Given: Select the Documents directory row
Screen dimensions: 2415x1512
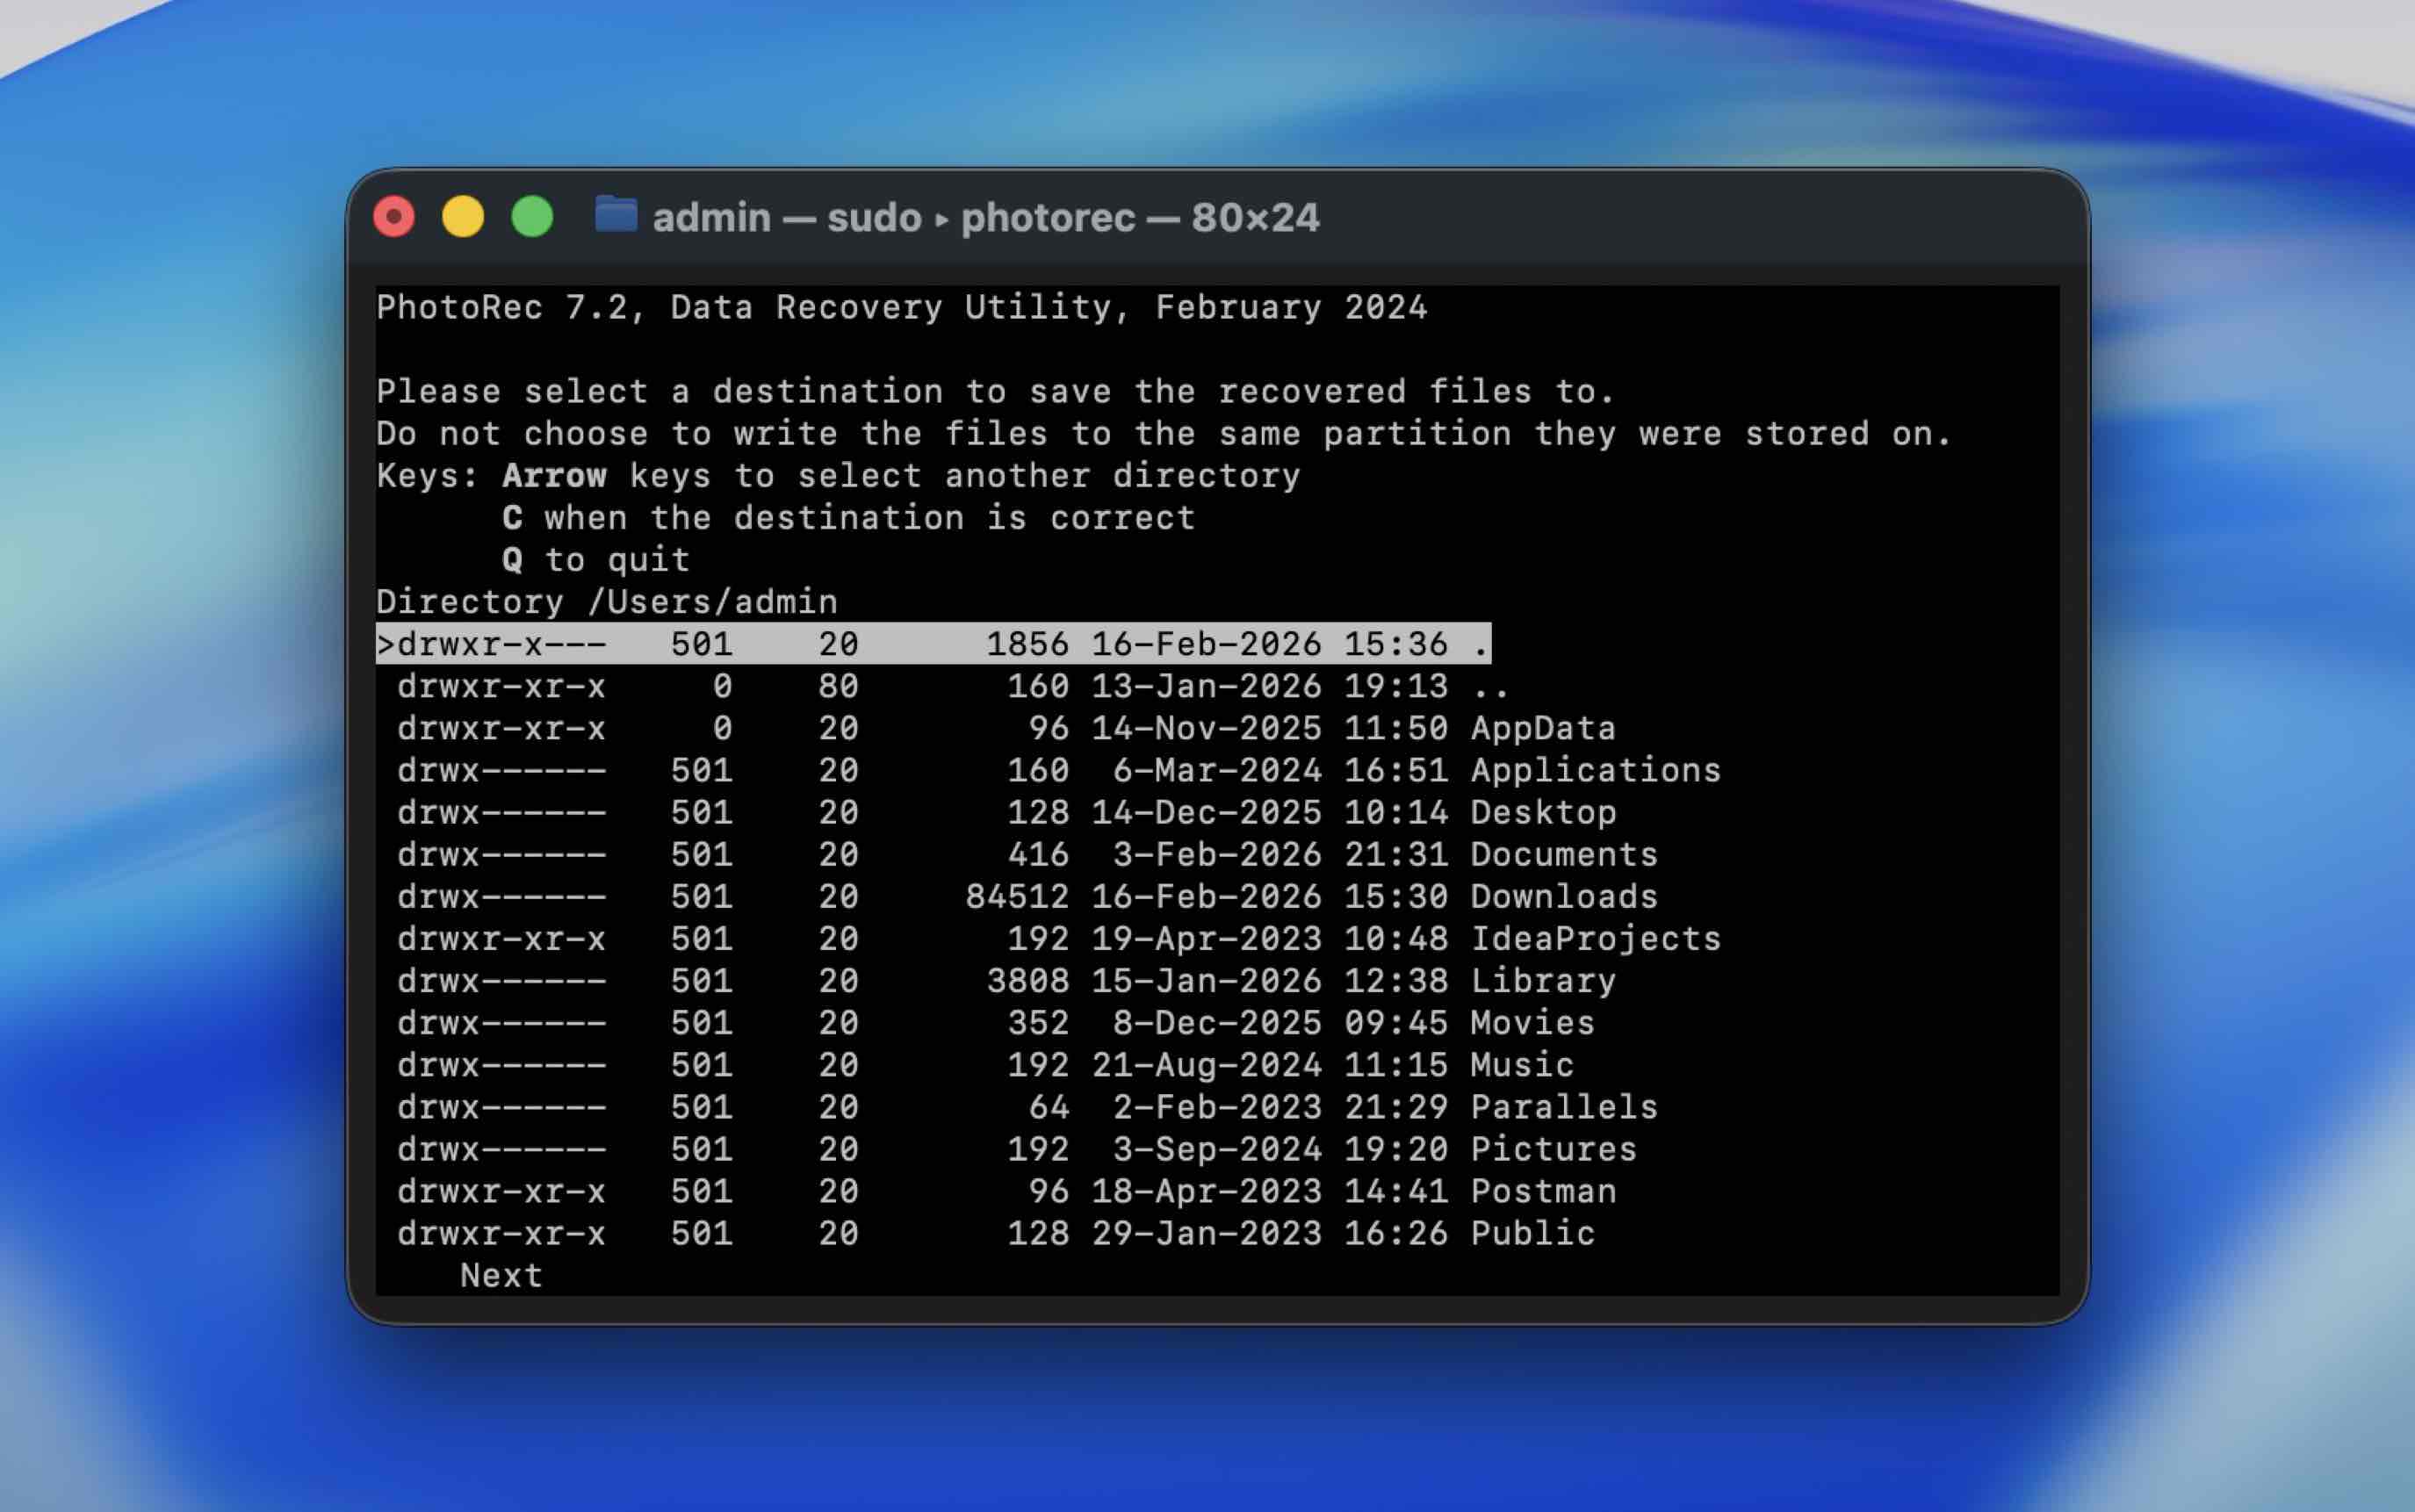Looking at the screenshot, I should 1563,855.
